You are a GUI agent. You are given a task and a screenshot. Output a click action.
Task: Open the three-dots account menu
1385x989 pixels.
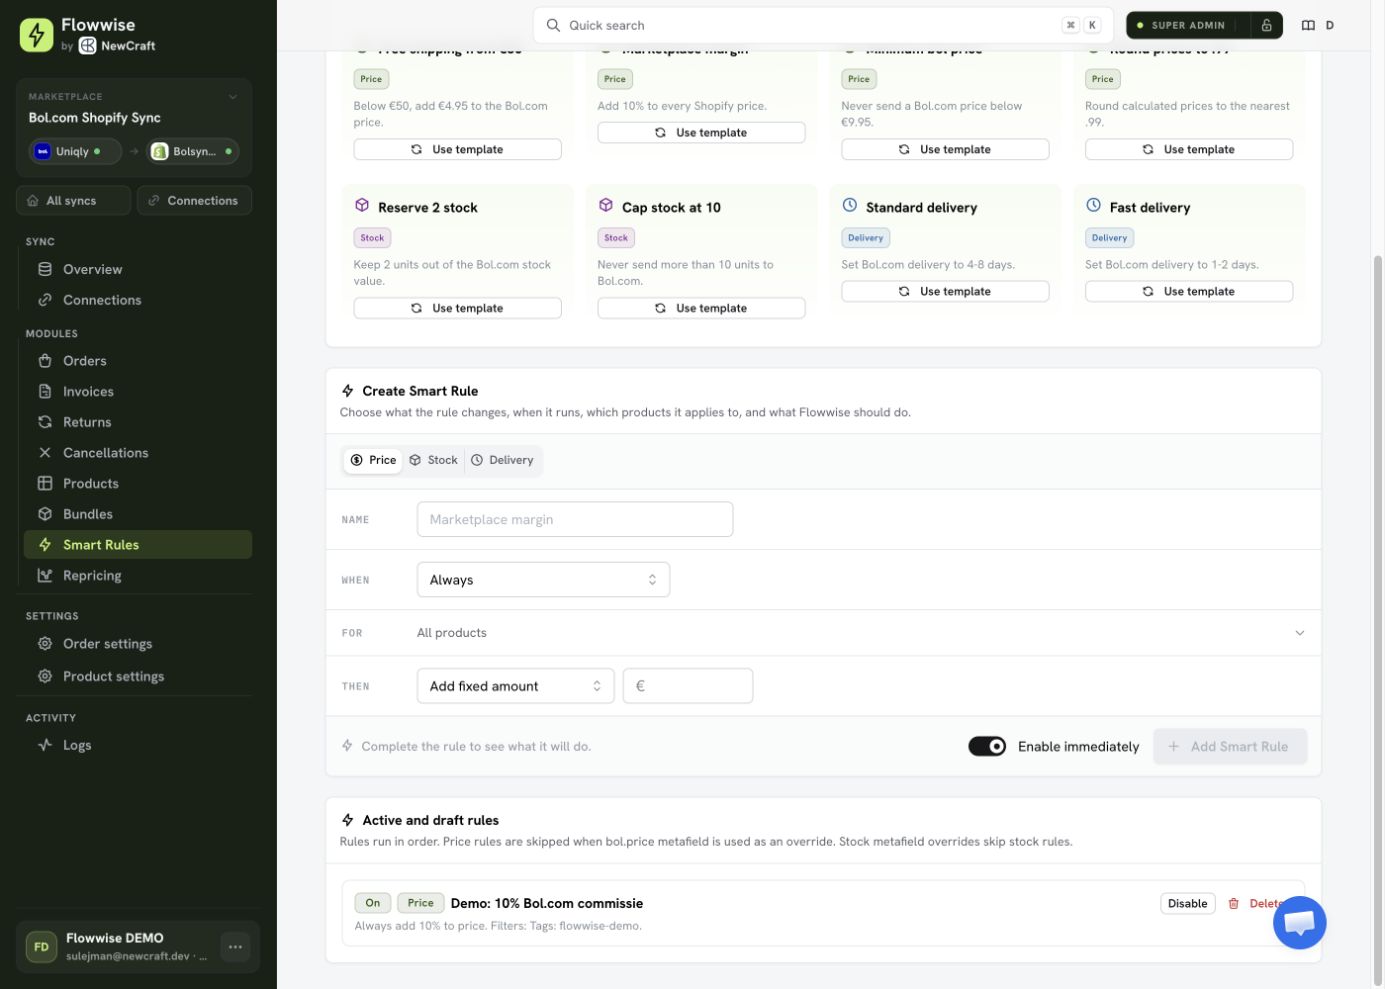point(235,947)
